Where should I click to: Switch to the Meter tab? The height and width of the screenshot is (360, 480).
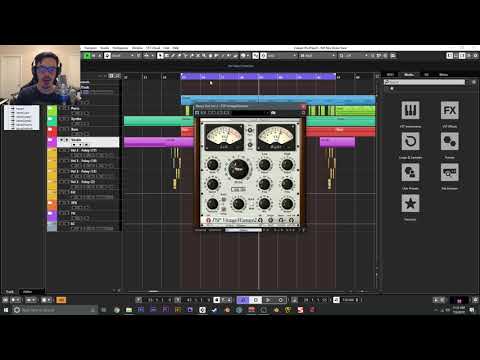coord(444,75)
